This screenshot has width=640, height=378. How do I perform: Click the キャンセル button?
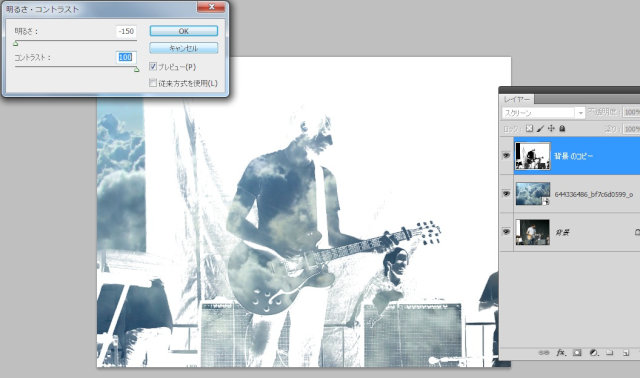[184, 48]
